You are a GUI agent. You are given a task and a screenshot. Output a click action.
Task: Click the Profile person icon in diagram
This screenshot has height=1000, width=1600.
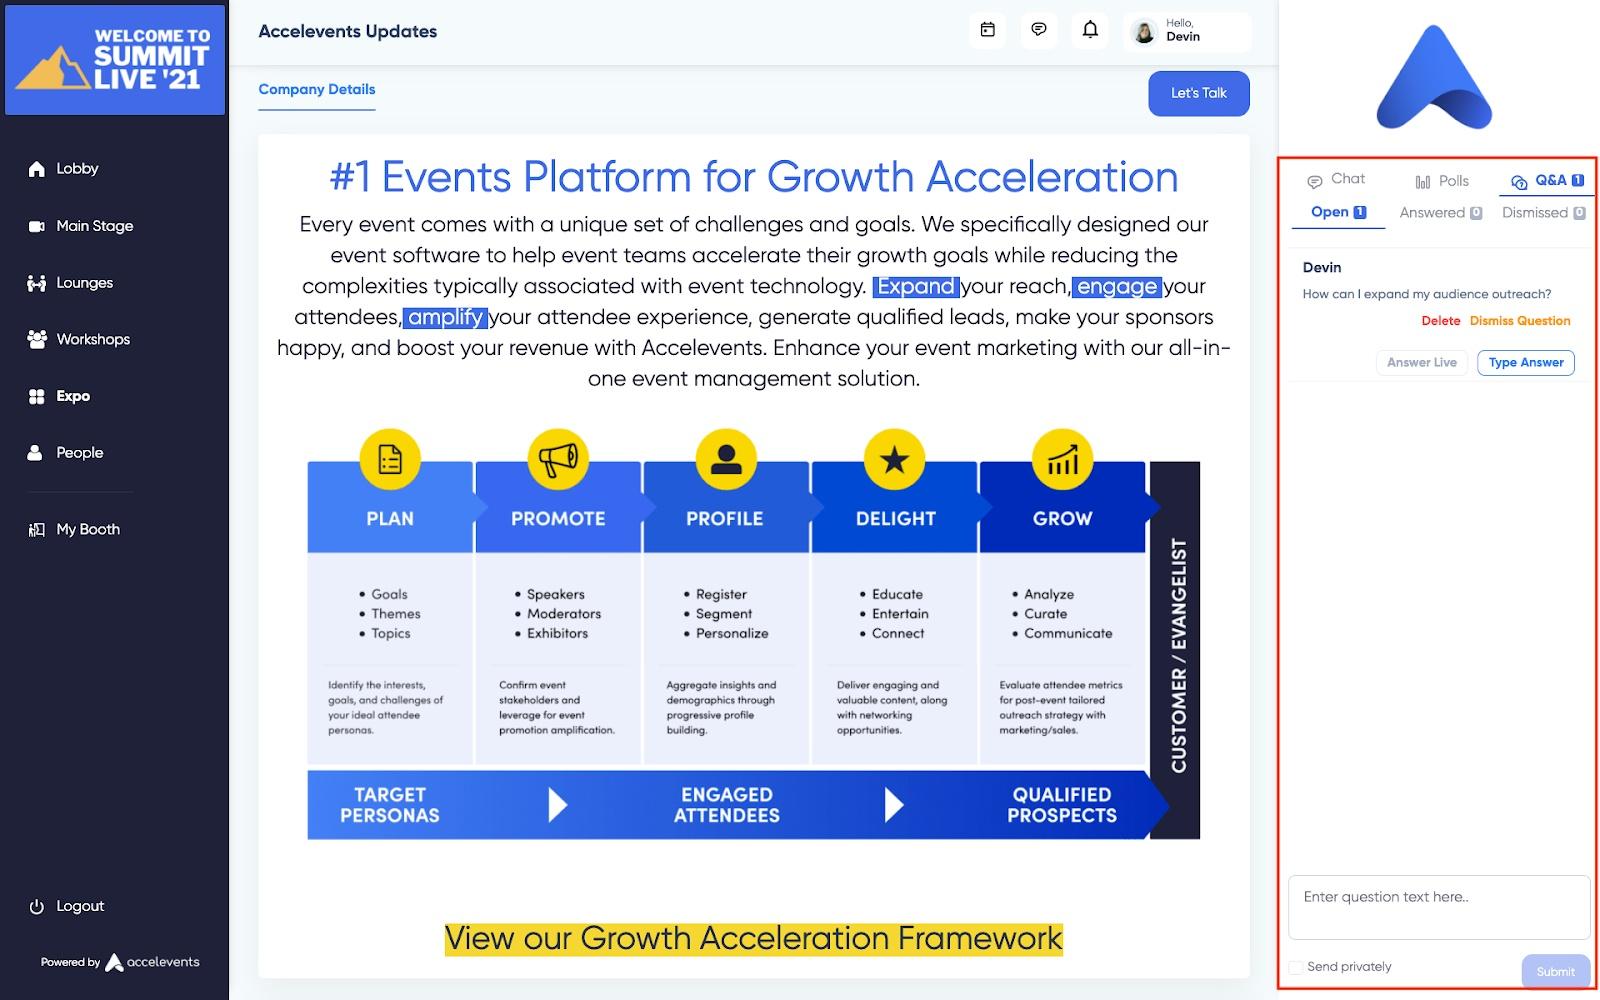point(726,459)
